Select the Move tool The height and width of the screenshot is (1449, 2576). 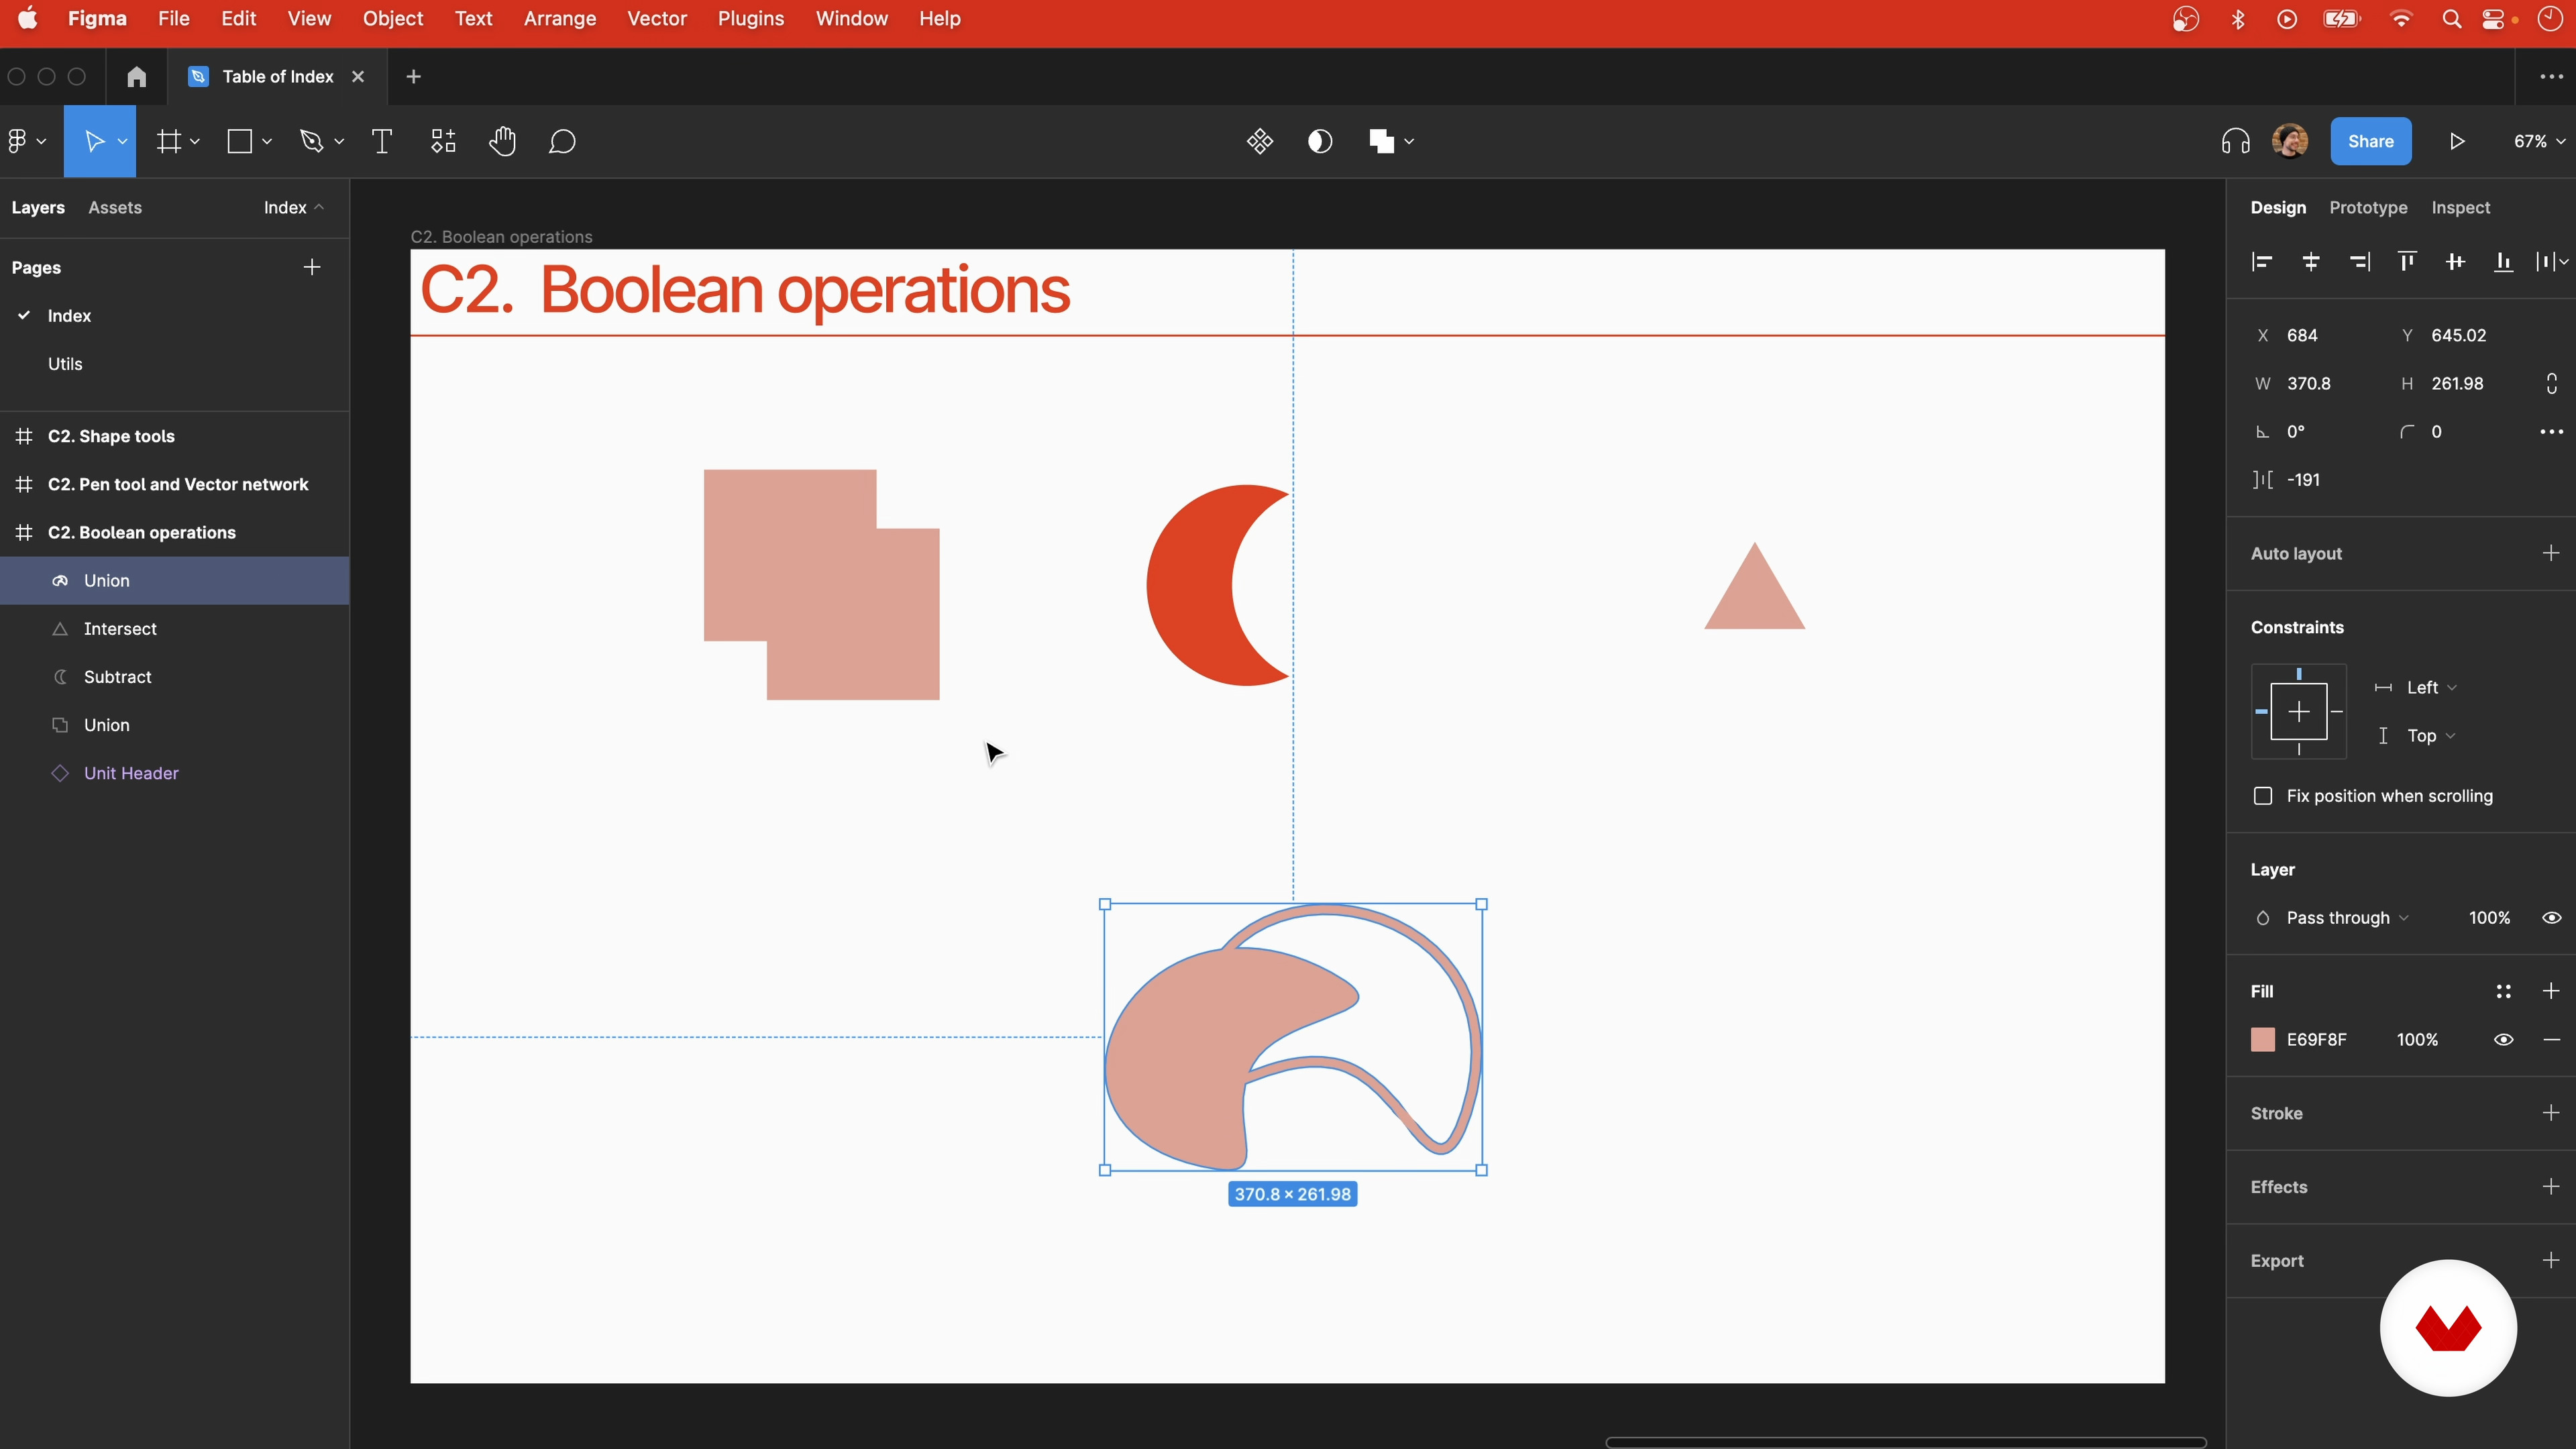(94, 141)
